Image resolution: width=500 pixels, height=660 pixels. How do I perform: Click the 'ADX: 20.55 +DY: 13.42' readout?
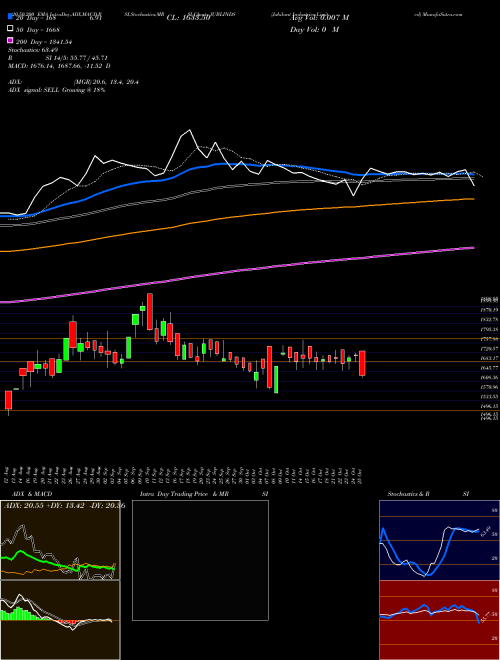[x=64, y=506]
